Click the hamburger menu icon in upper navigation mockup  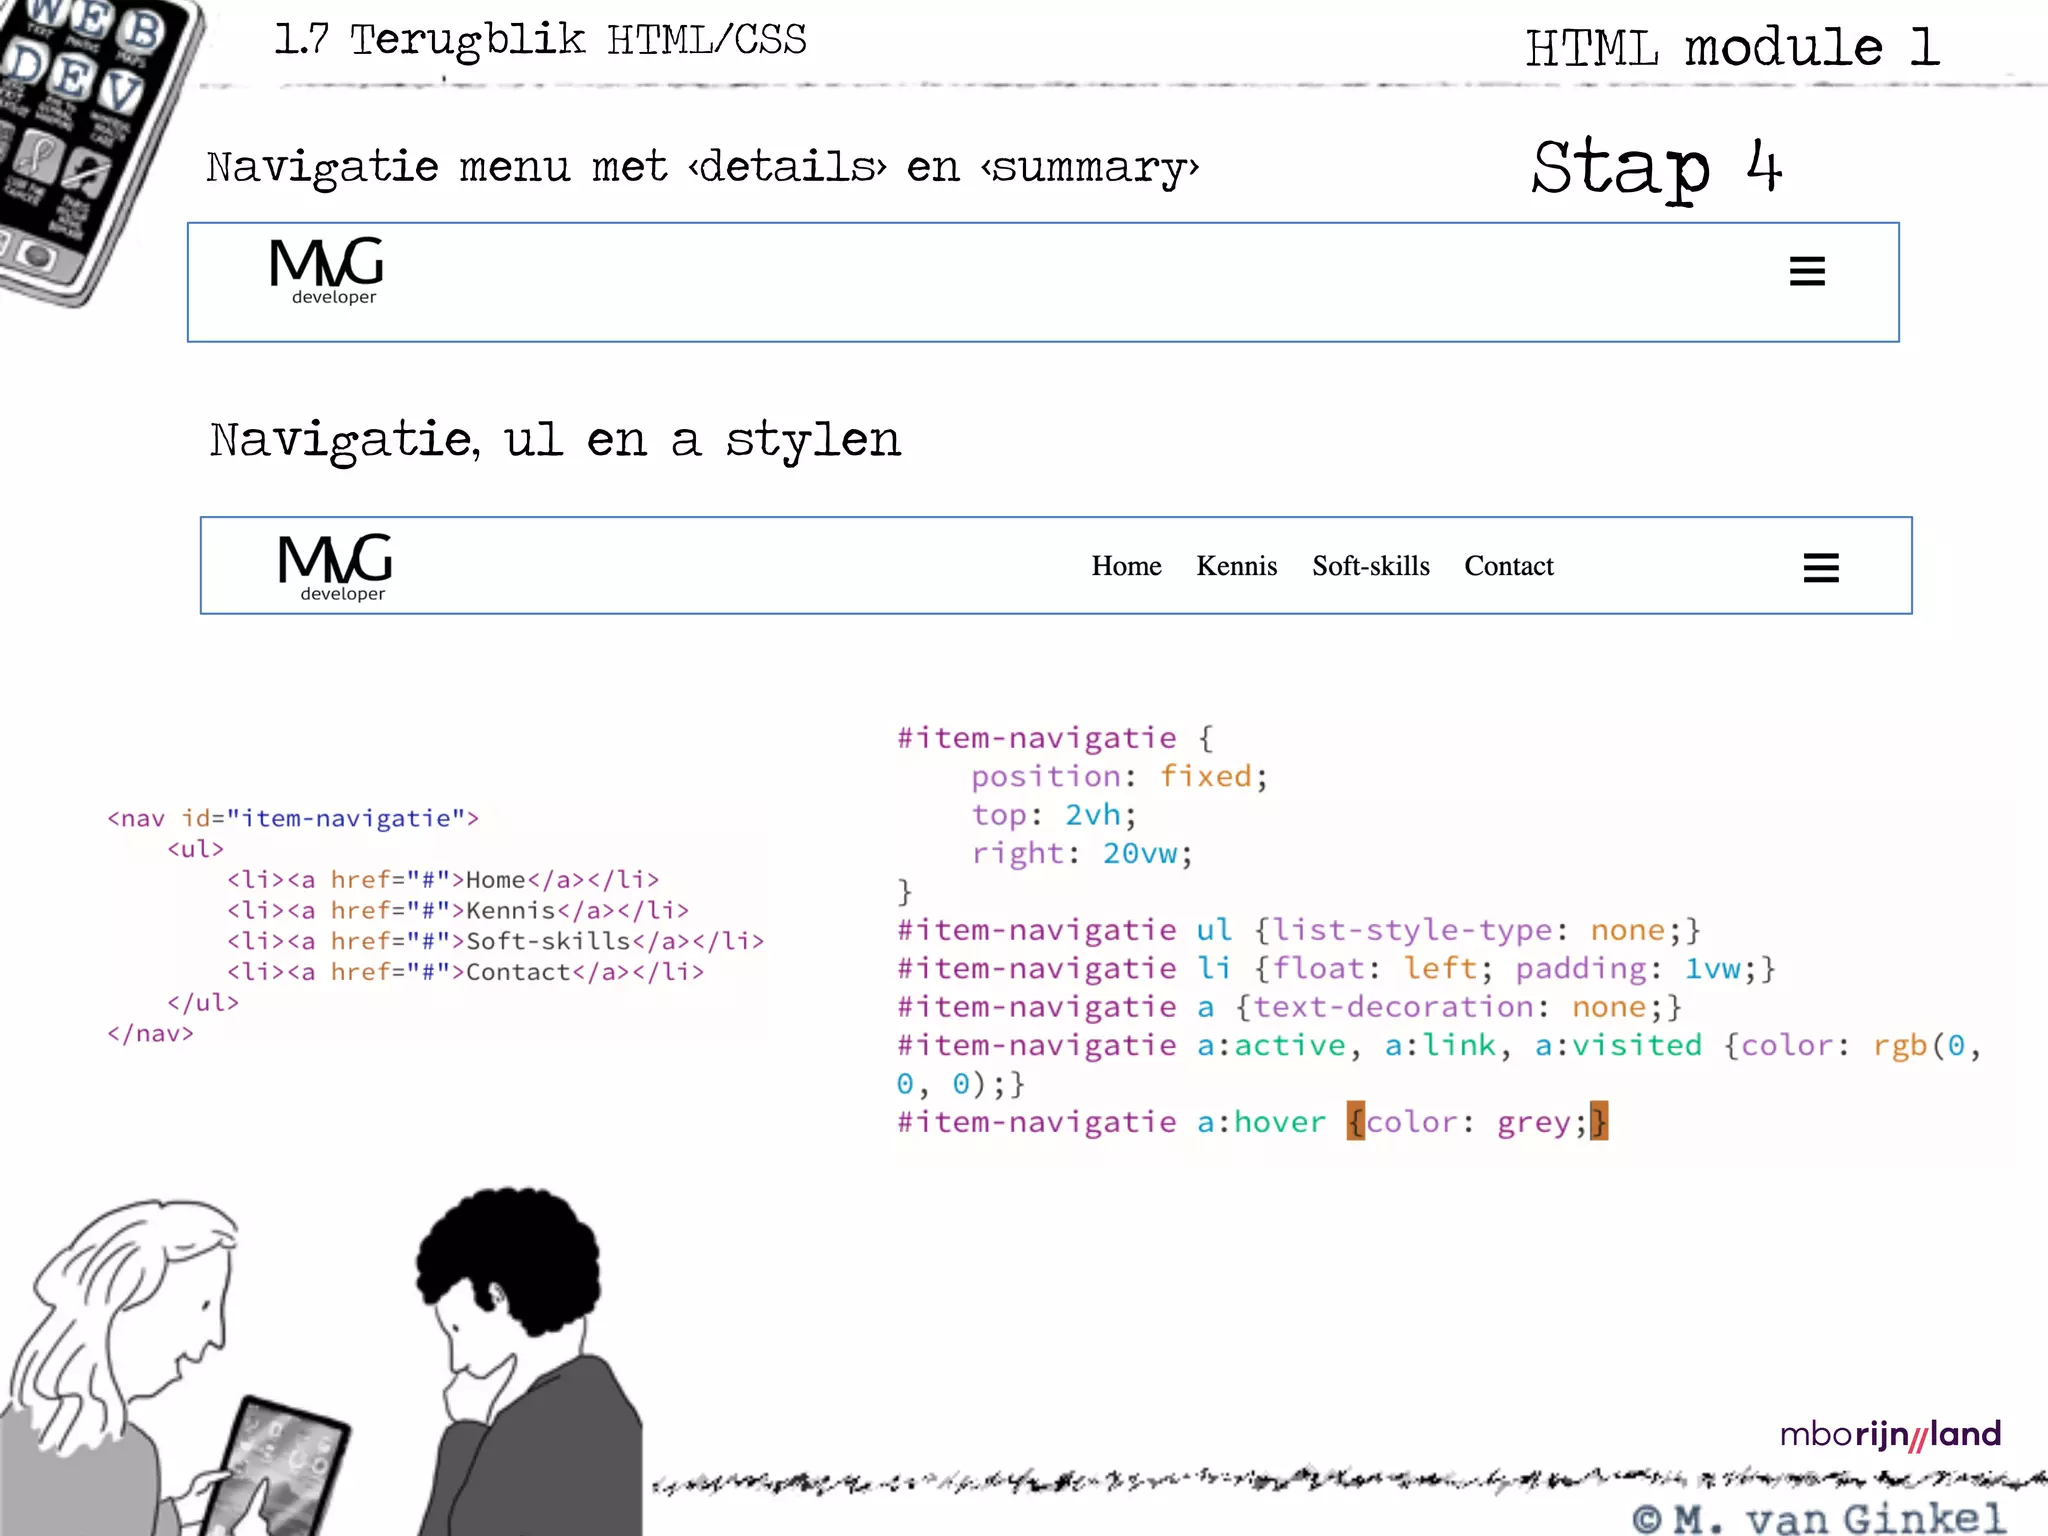[1807, 271]
